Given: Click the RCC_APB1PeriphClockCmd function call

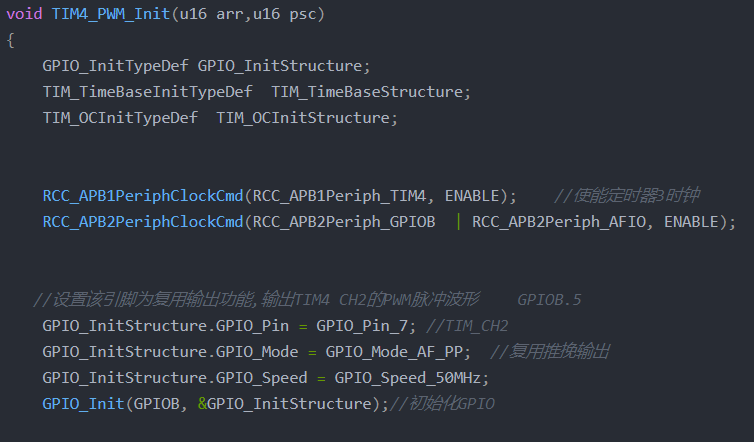Looking at the screenshot, I should [143, 195].
